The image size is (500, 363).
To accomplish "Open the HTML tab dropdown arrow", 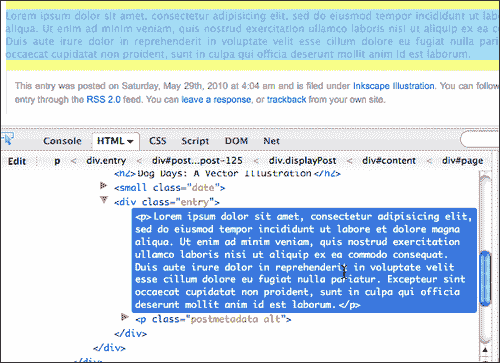I will (130, 142).
